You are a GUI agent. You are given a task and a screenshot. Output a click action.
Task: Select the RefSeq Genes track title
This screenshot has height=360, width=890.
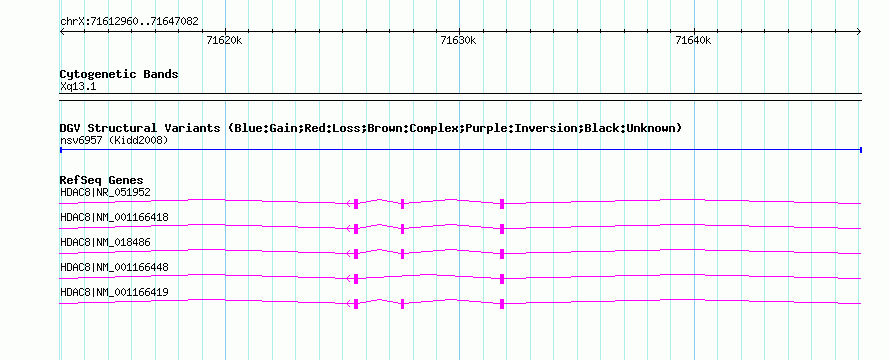[x=102, y=180]
